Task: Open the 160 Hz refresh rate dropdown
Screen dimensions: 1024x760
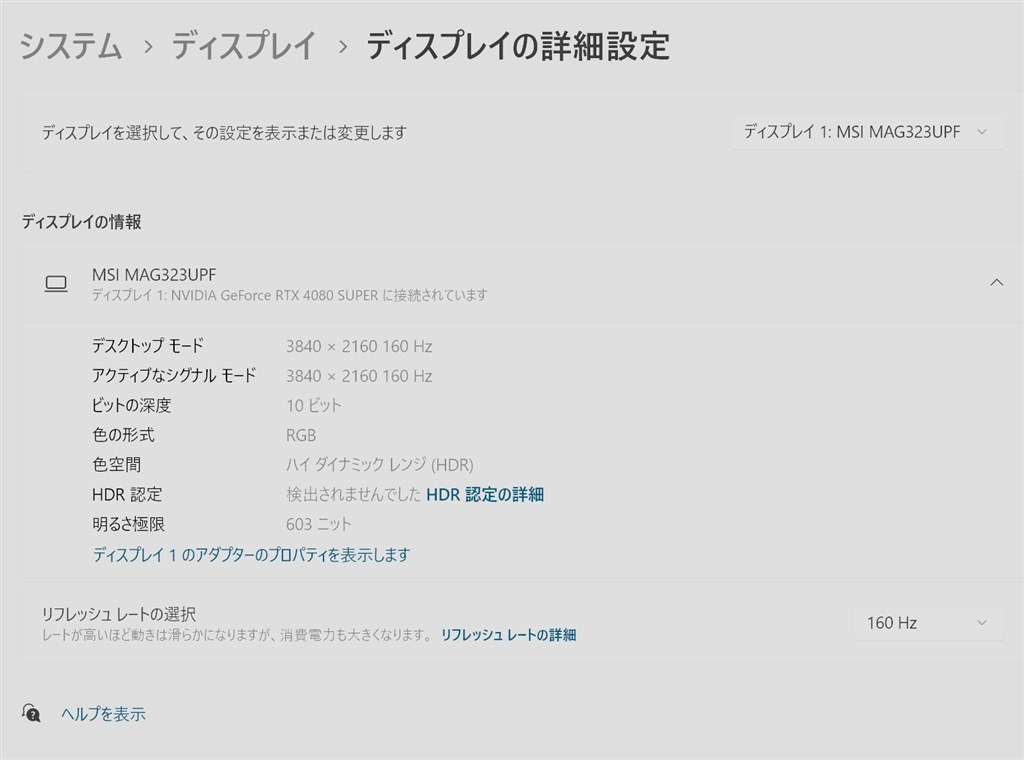Action: [x=927, y=622]
